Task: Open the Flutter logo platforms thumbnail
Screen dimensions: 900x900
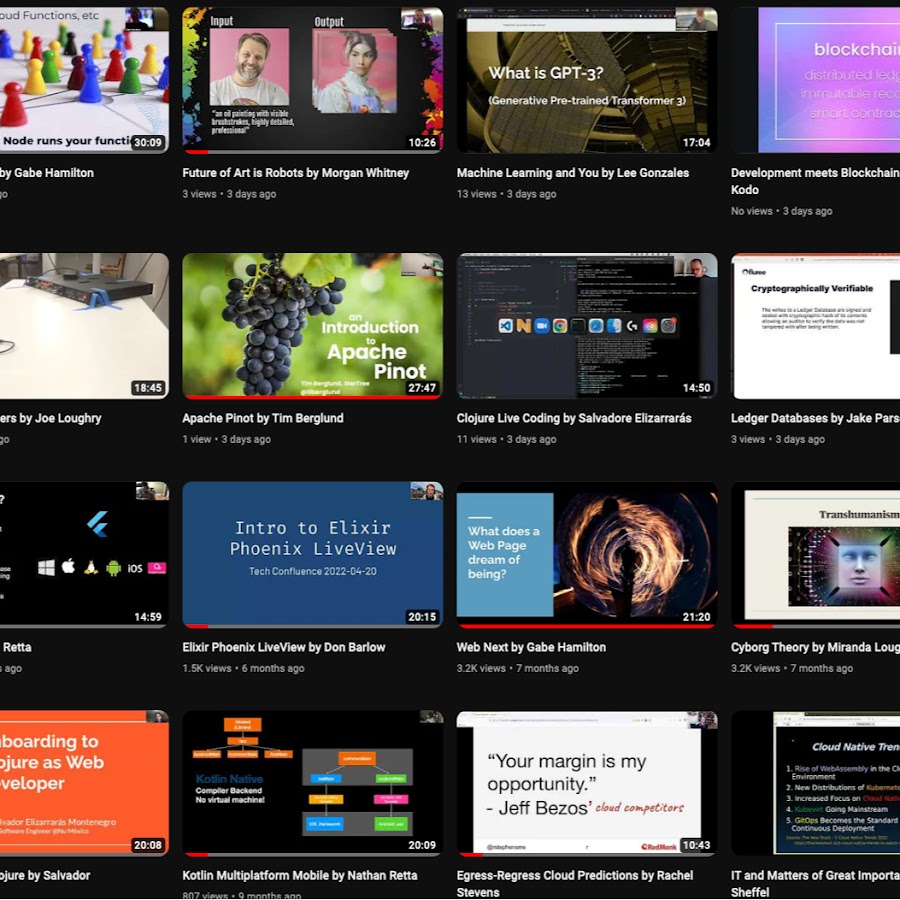Action: click(x=84, y=554)
